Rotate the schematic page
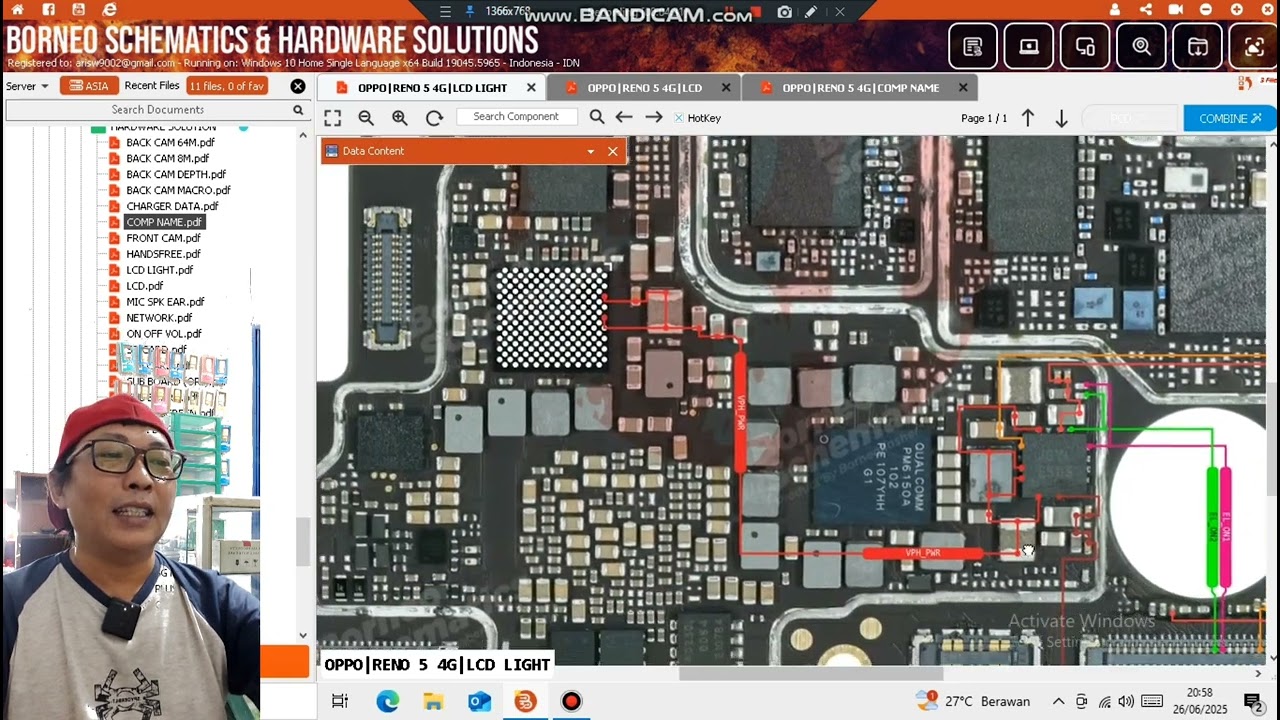The image size is (1280, 720). pos(434,118)
